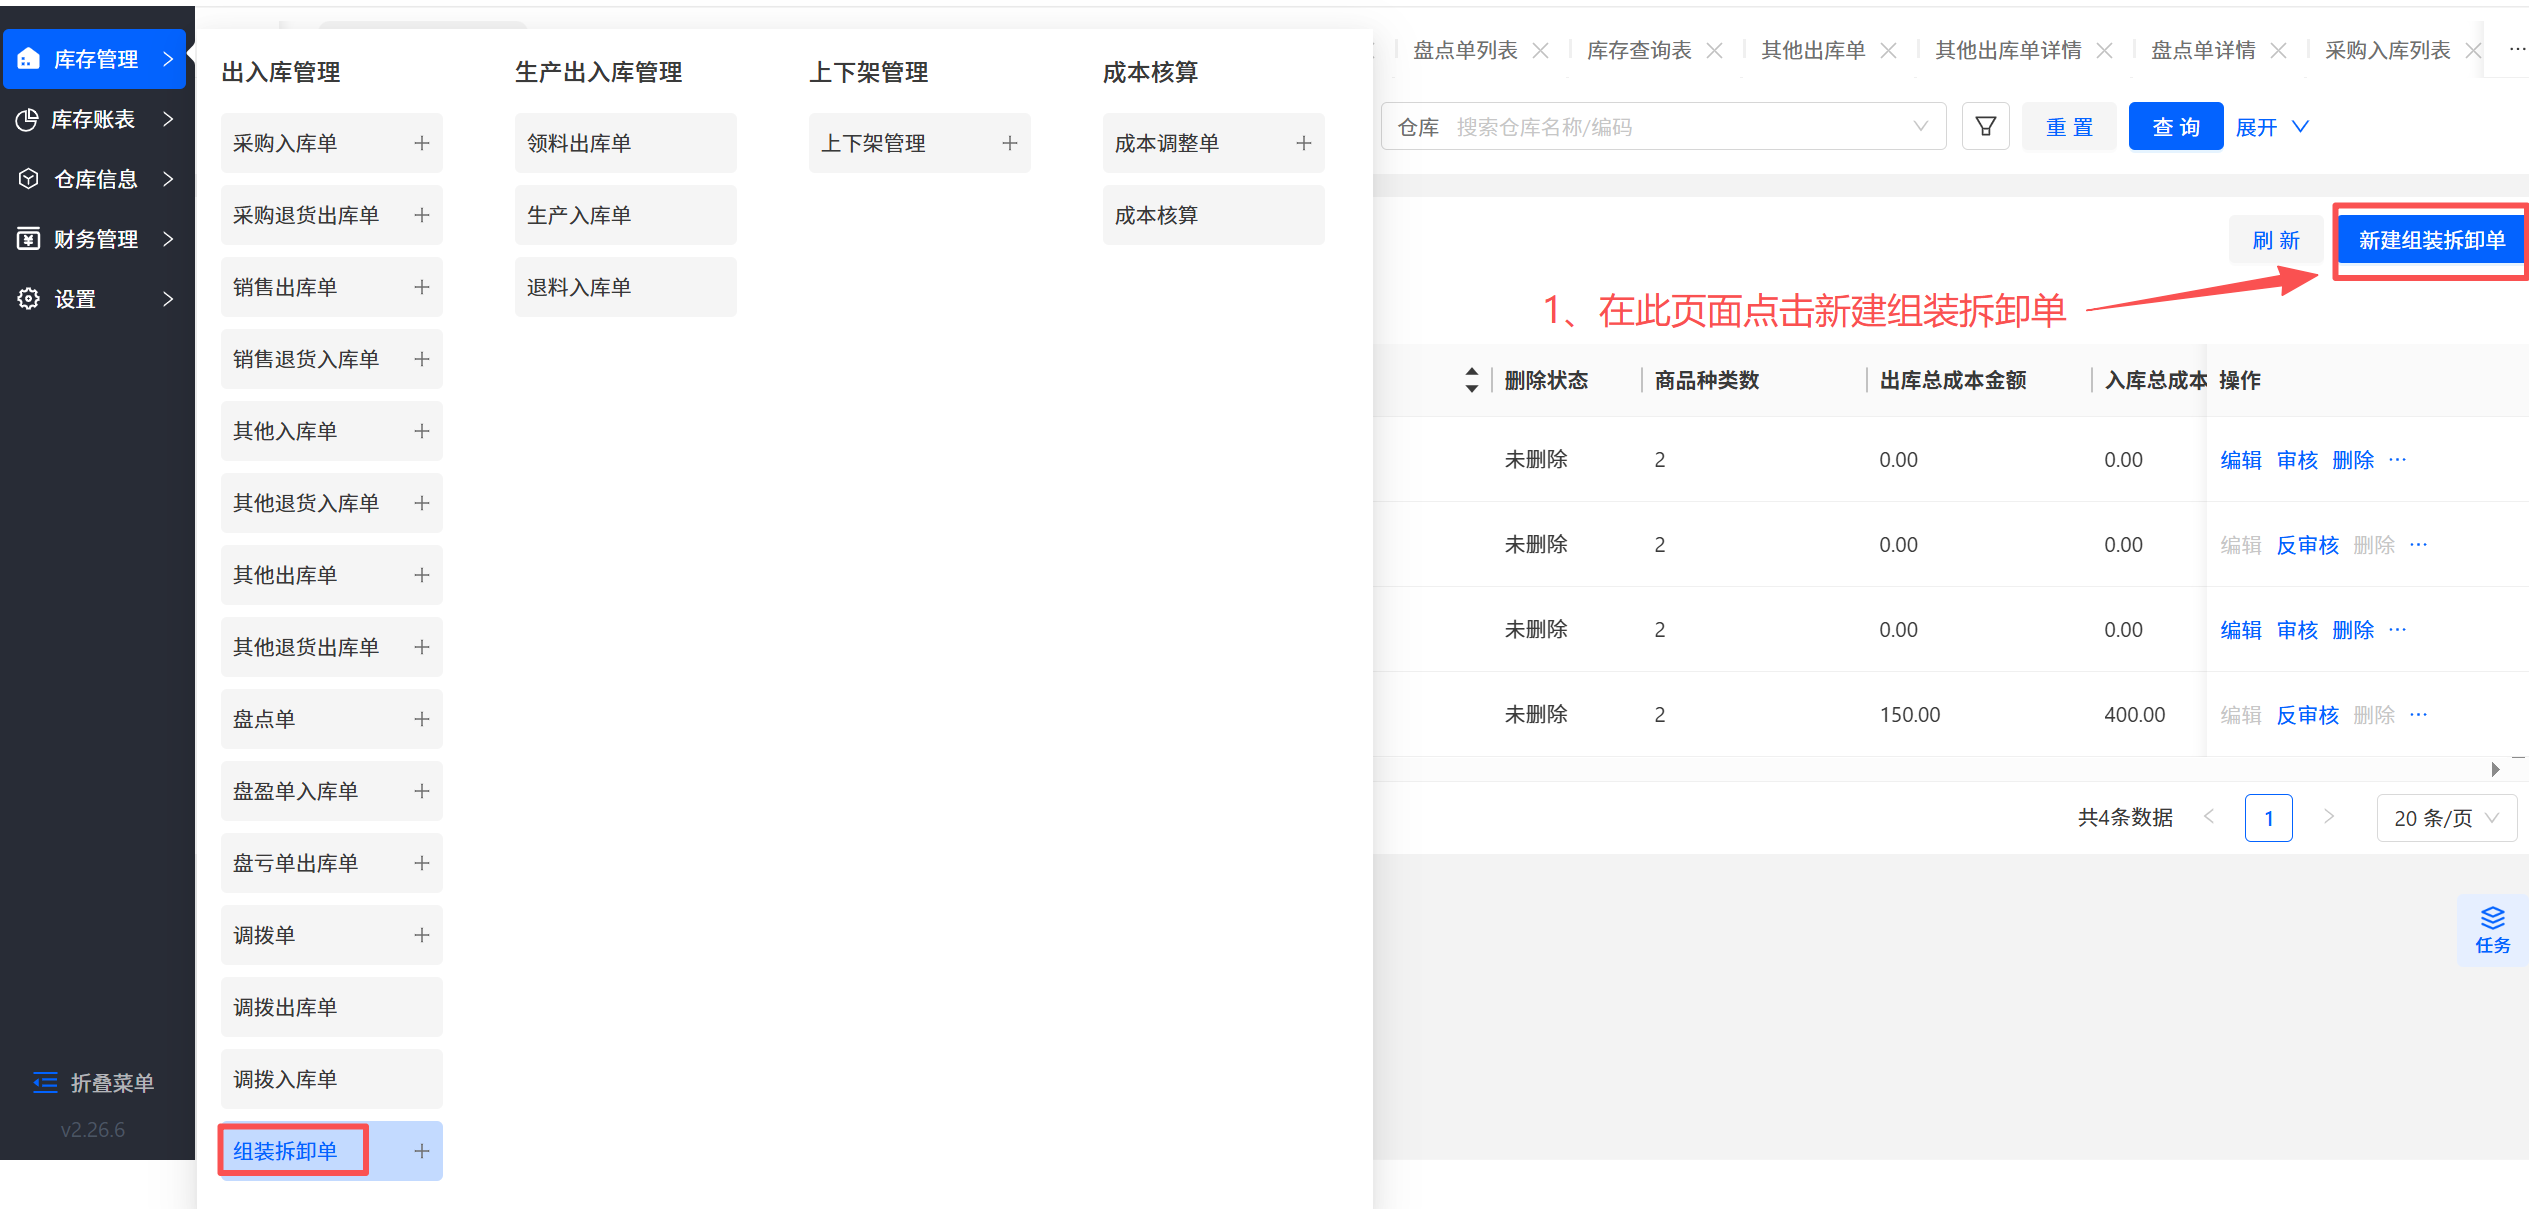Close the 盘点单列表 tab
Viewport: 2529px width, 1209px height.
pos(1541,50)
